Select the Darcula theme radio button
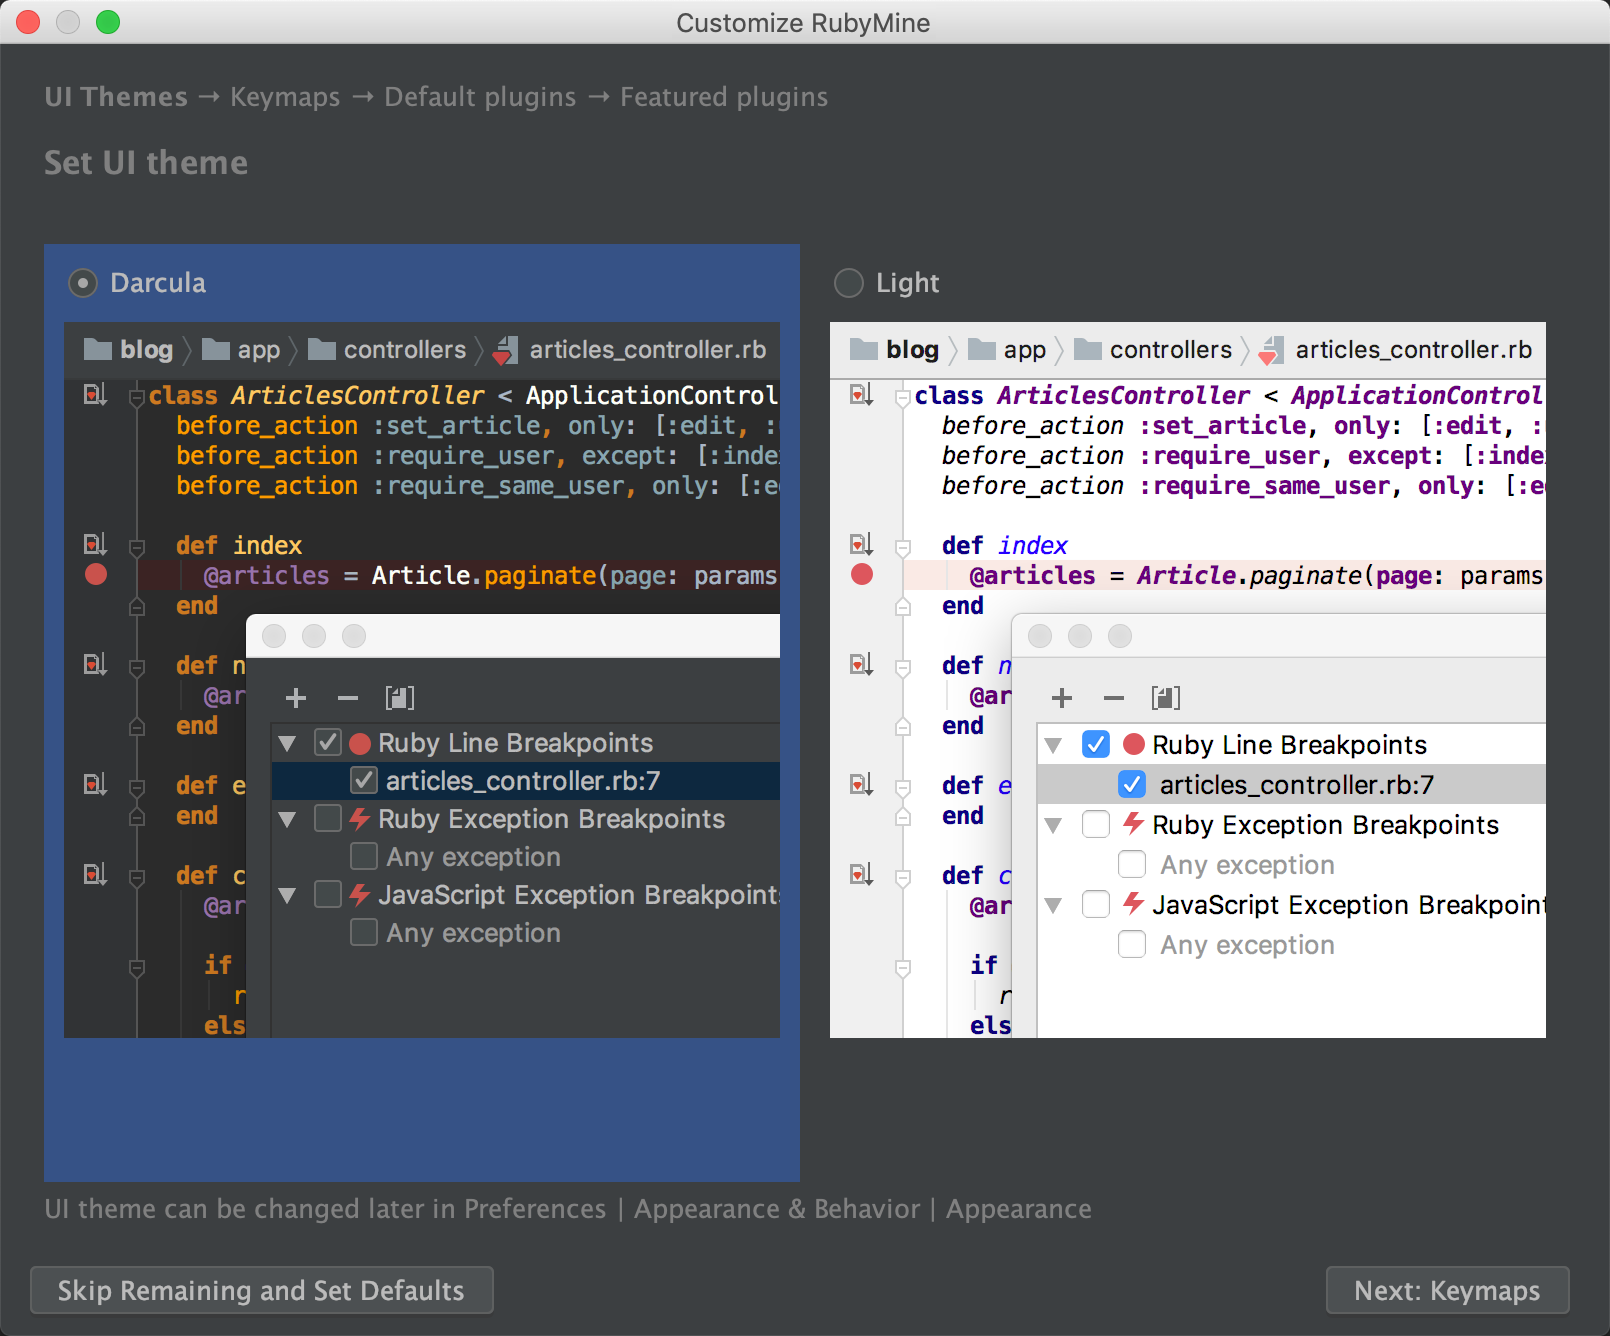Viewport: 1610px width, 1336px height. pos(83,283)
